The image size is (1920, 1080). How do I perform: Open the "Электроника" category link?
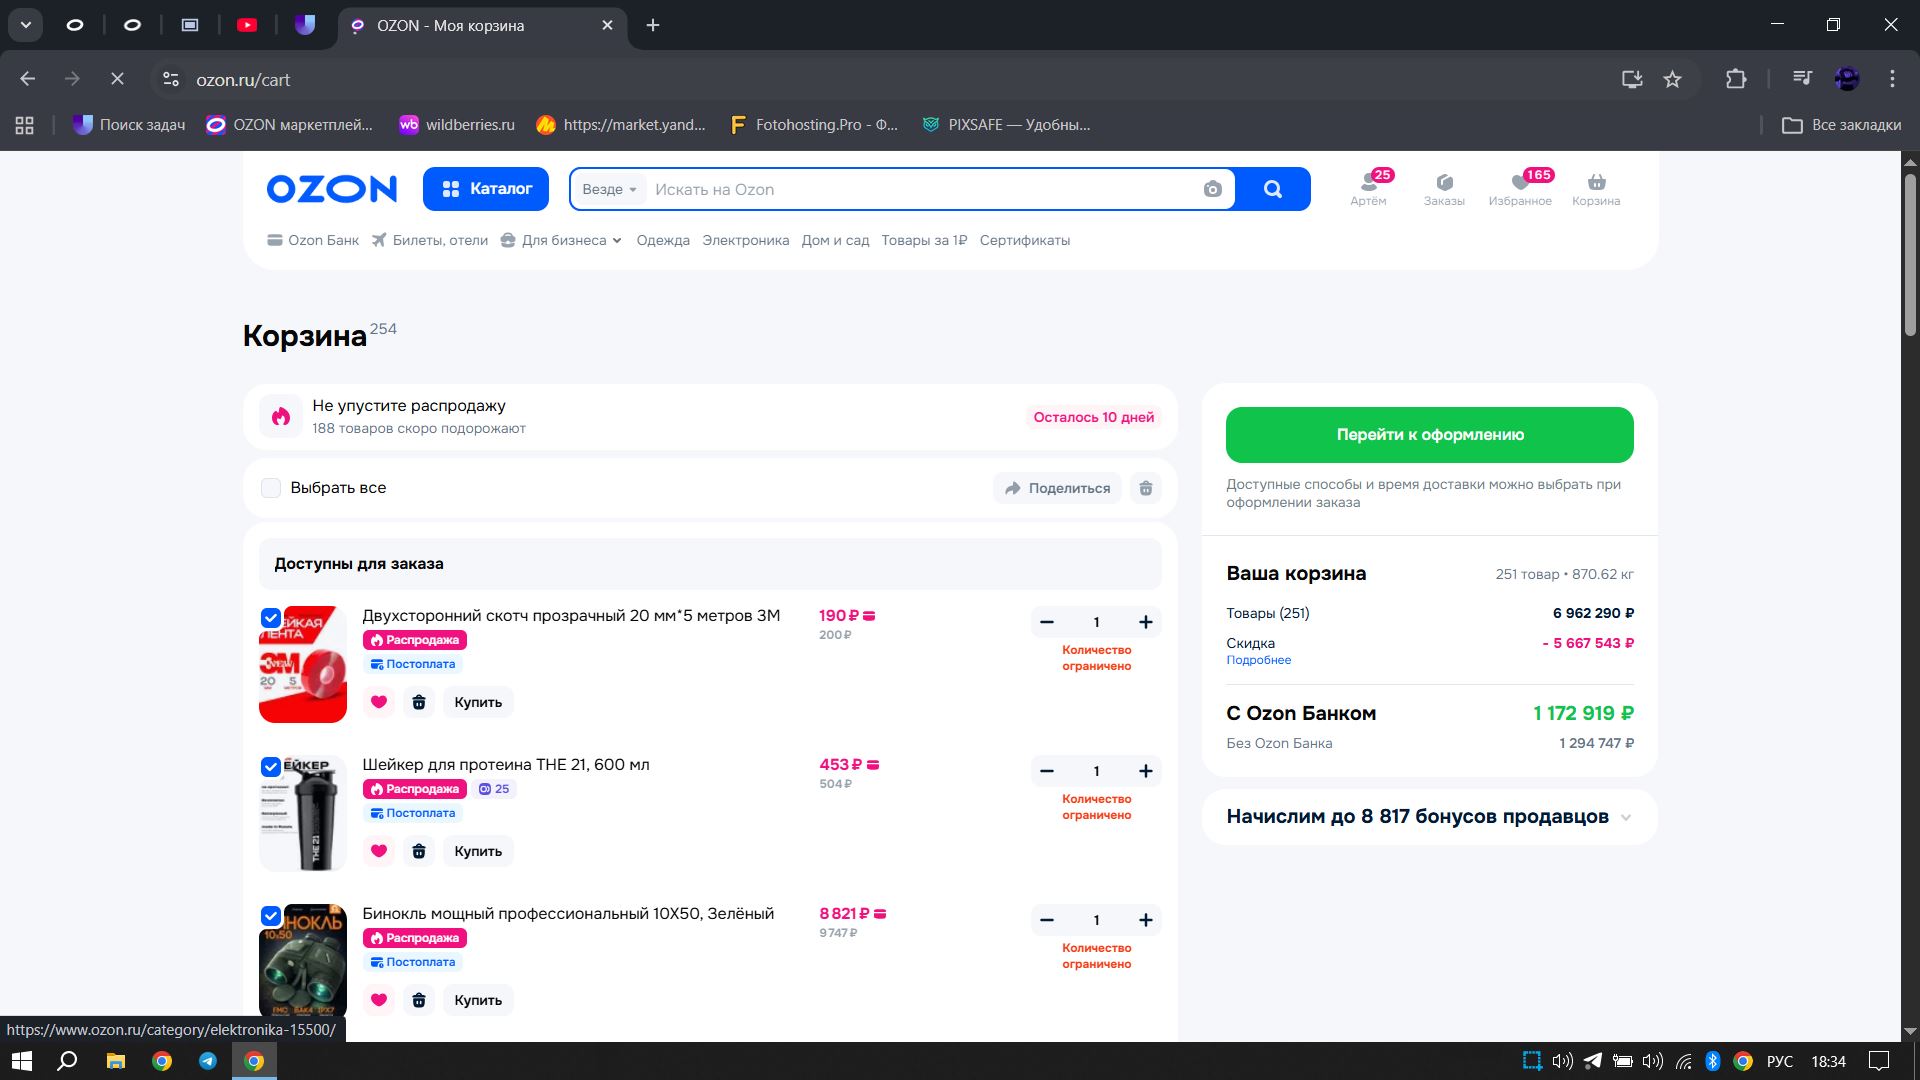click(745, 240)
